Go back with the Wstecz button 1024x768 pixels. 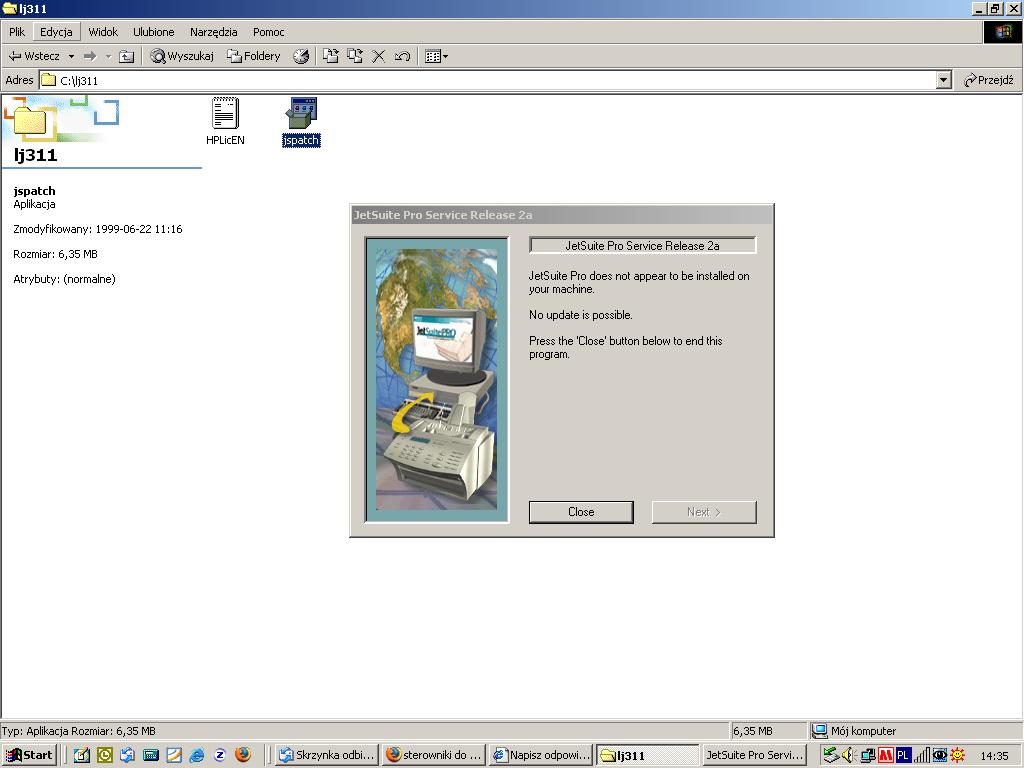[34, 56]
